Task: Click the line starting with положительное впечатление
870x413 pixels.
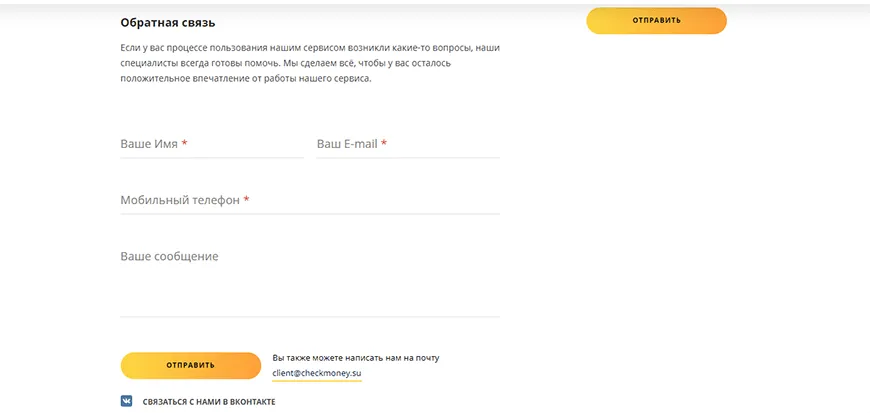Action: pos(245,78)
